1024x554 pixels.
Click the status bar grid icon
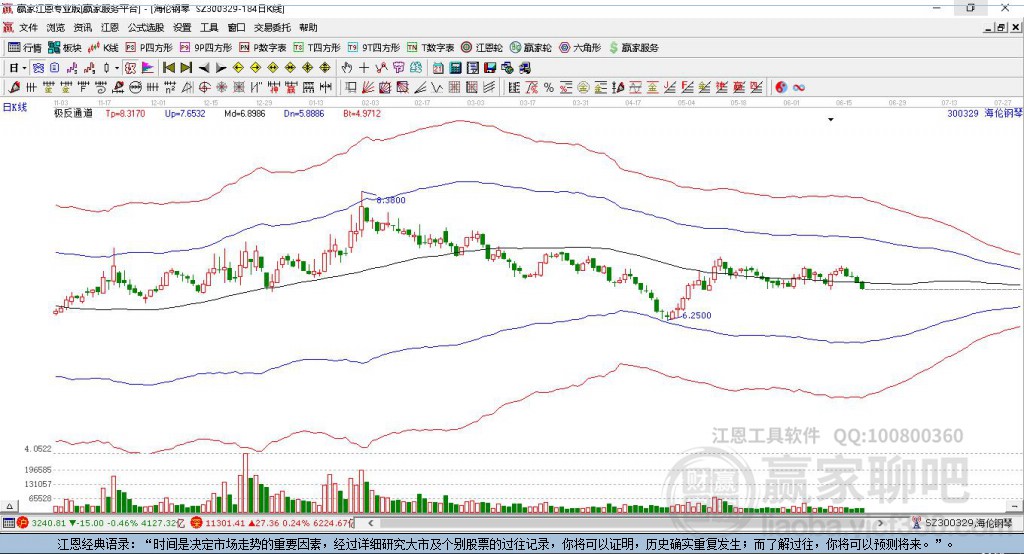click(8, 523)
